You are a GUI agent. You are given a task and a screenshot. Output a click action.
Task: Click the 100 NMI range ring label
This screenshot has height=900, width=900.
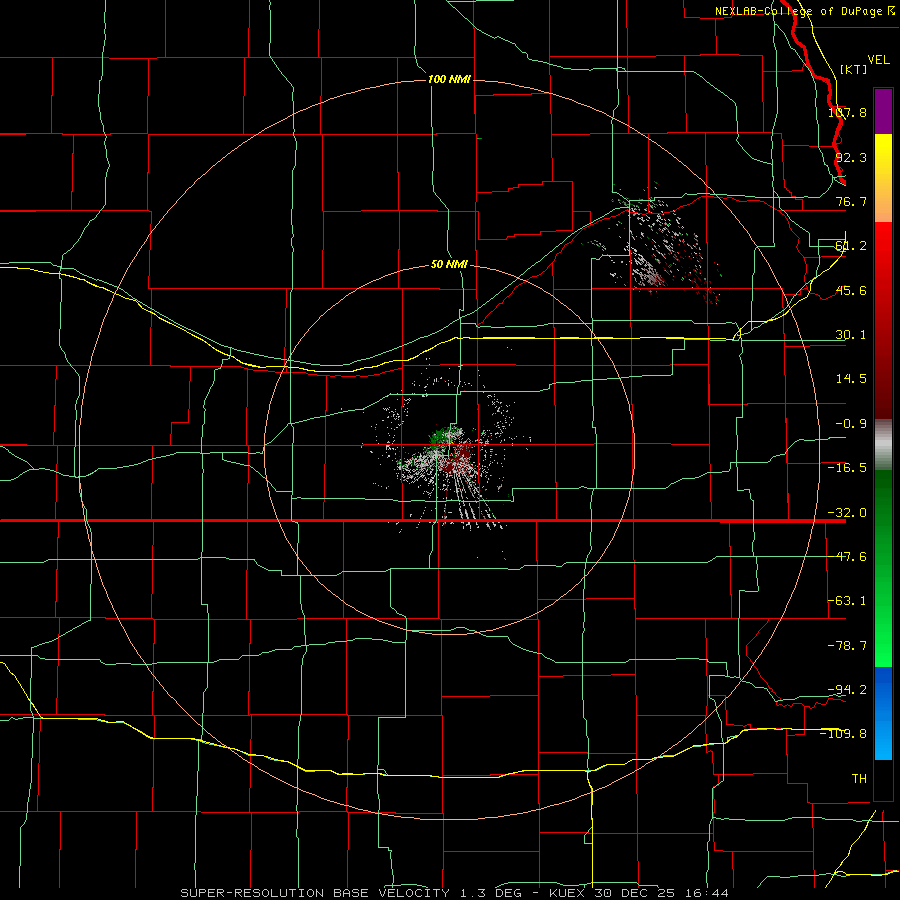pos(449,79)
